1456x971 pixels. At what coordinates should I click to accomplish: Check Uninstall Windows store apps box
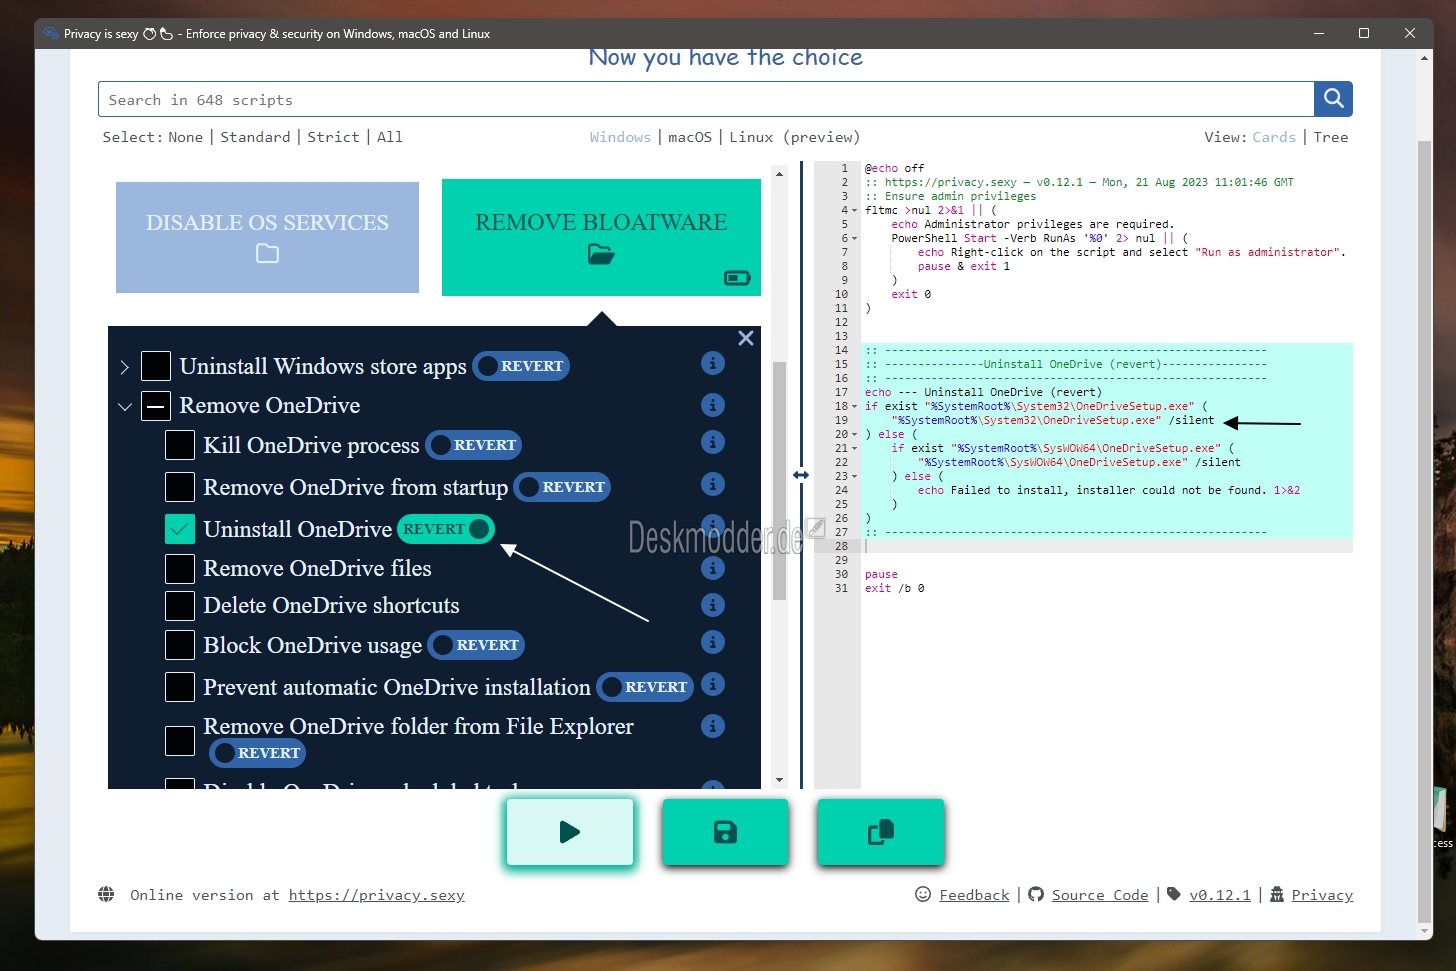pos(156,366)
